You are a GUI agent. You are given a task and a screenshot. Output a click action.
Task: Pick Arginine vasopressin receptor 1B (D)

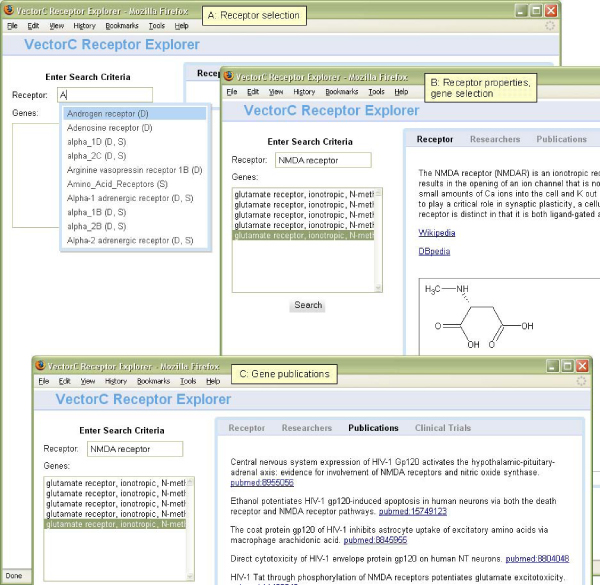tap(135, 170)
